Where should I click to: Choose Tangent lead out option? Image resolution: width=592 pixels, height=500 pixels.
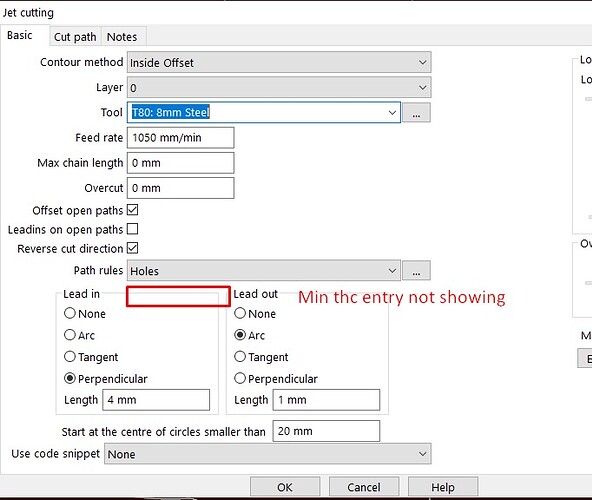coord(240,356)
